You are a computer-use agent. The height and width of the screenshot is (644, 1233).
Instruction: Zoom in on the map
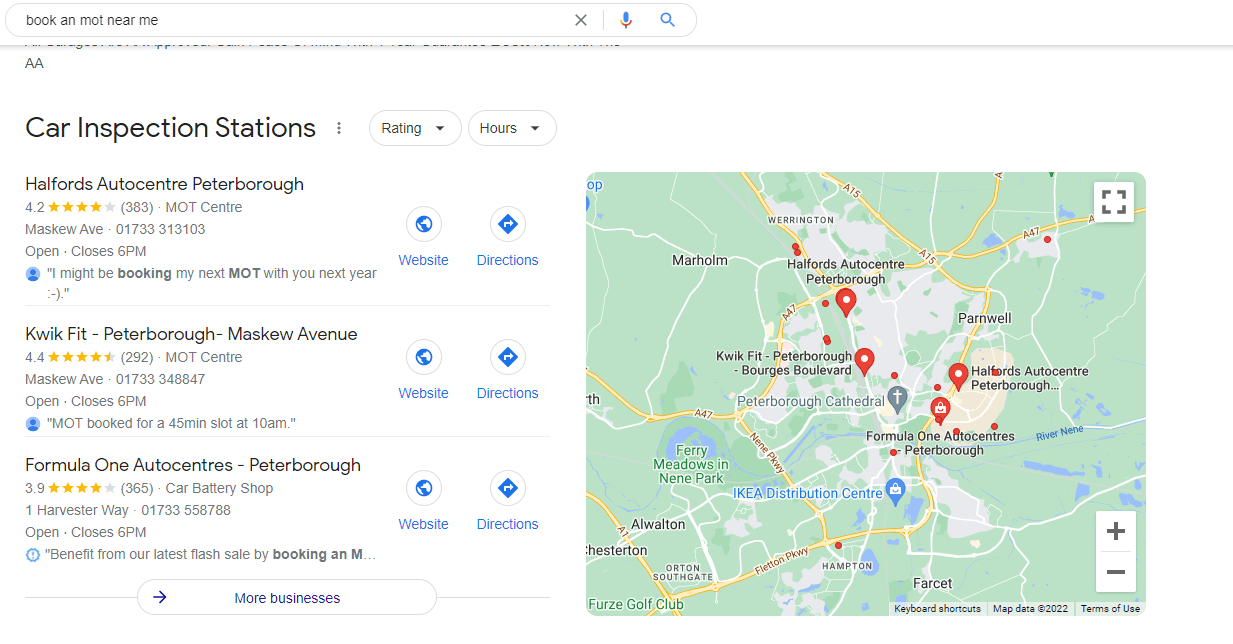click(x=1116, y=532)
